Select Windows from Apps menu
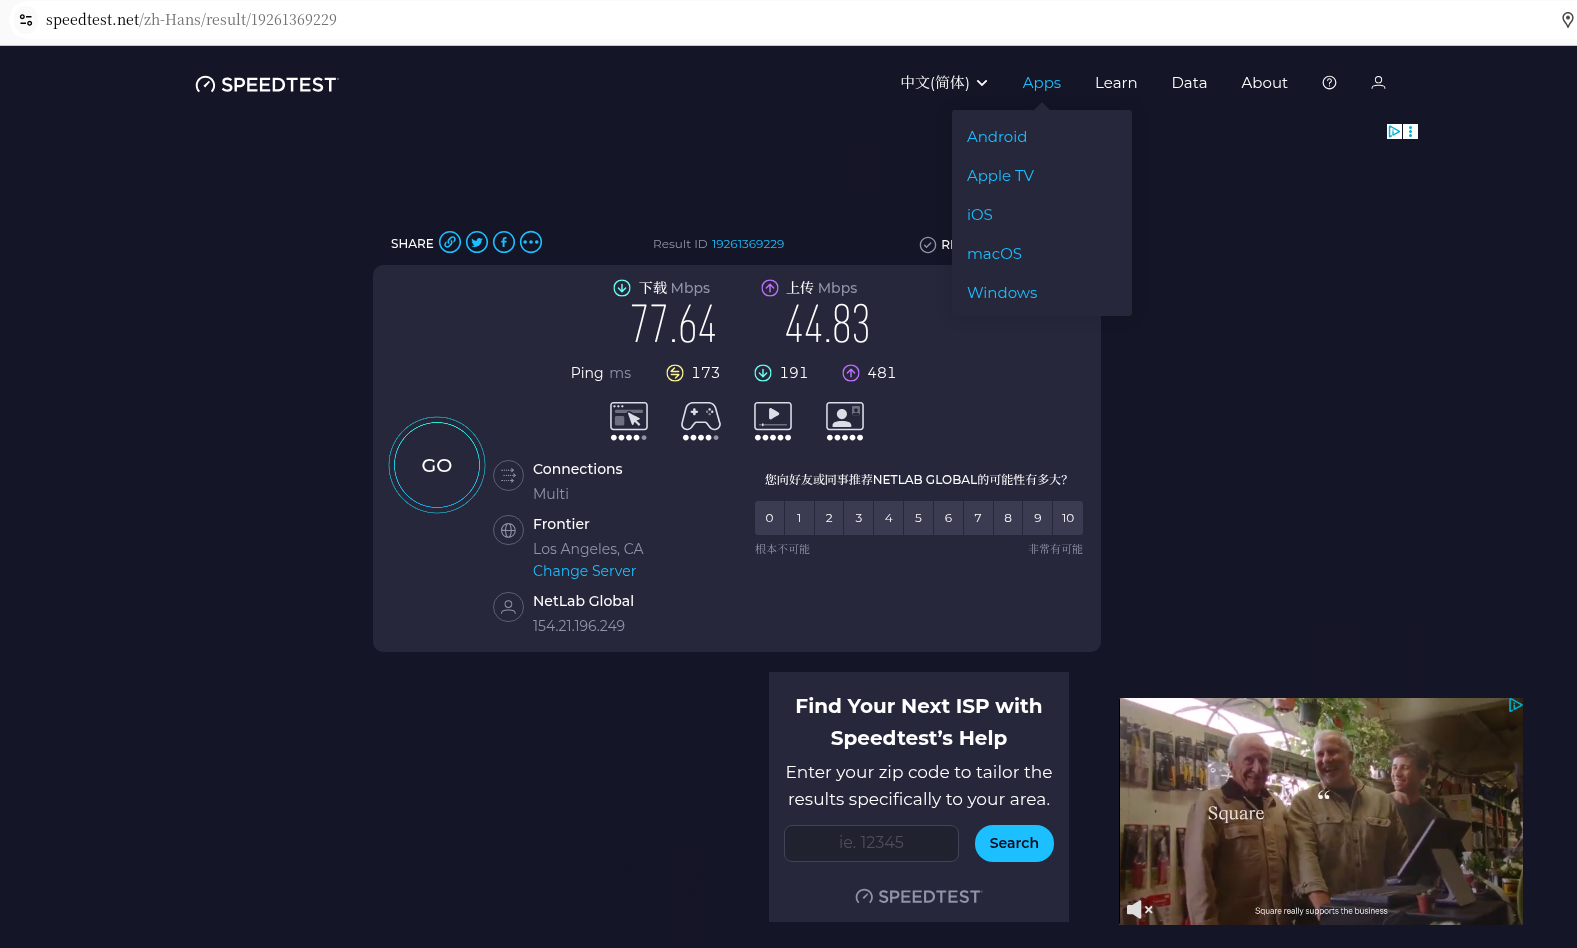Image resolution: width=1577 pixels, height=948 pixels. coord(1002,293)
